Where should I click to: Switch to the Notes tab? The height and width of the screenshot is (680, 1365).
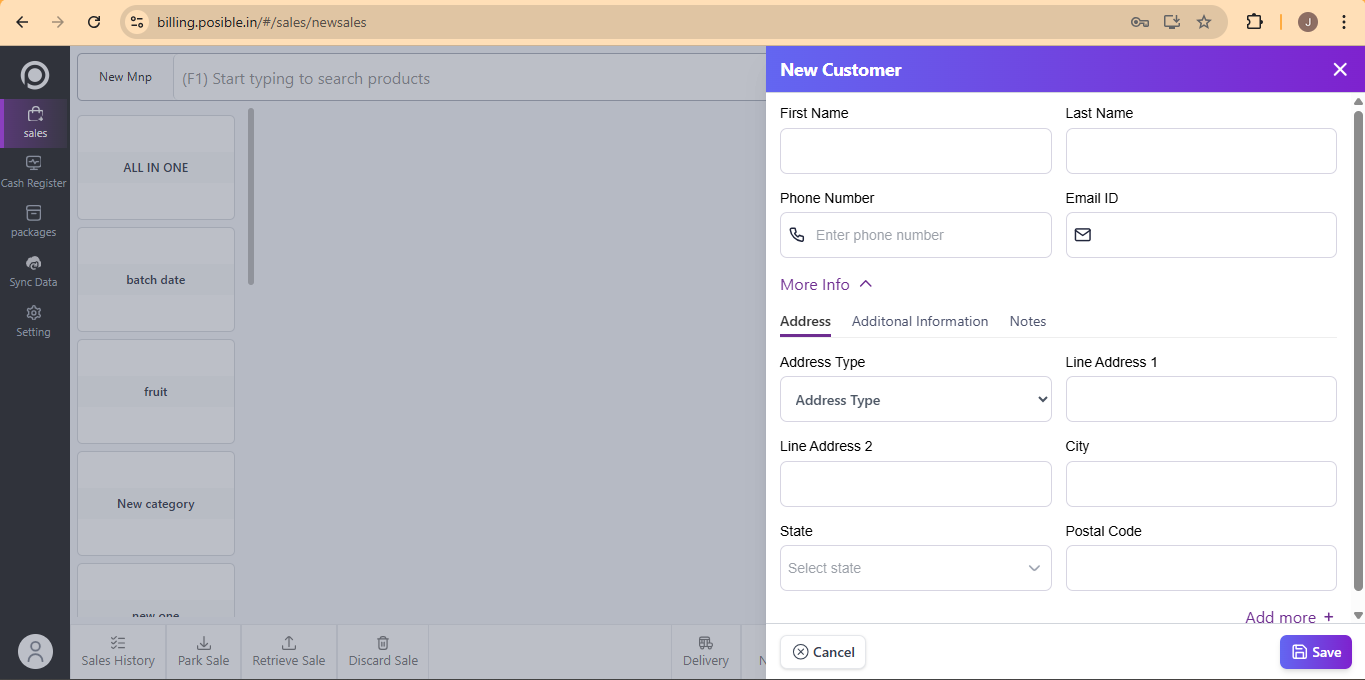tap(1027, 321)
